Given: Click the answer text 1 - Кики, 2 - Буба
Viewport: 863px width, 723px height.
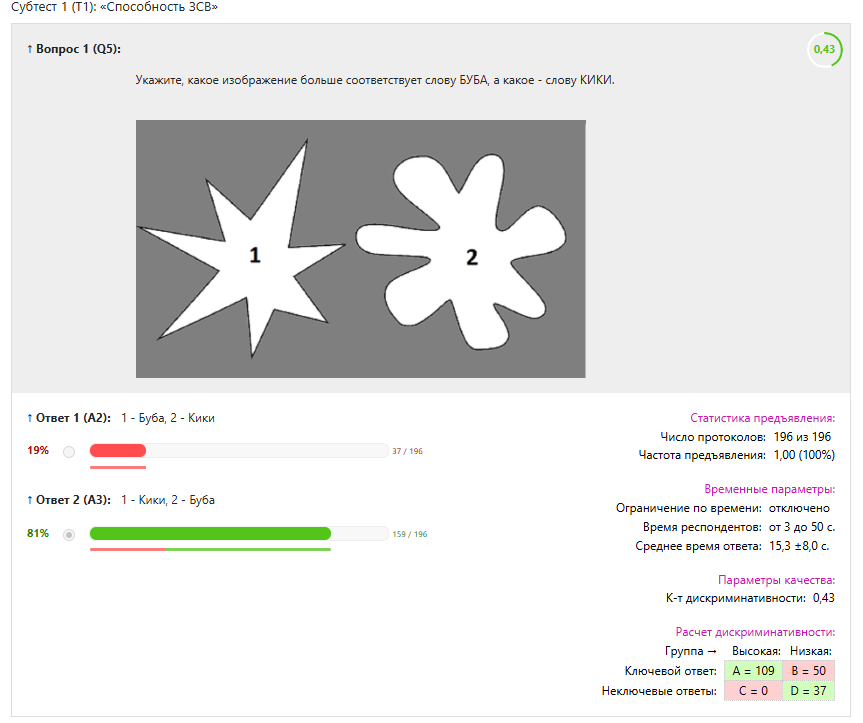Looking at the screenshot, I should 168,500.
